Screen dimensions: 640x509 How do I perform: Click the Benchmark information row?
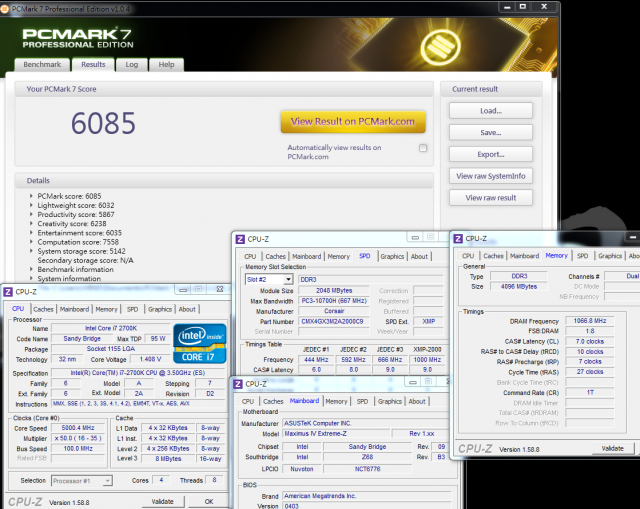(76, 269)
